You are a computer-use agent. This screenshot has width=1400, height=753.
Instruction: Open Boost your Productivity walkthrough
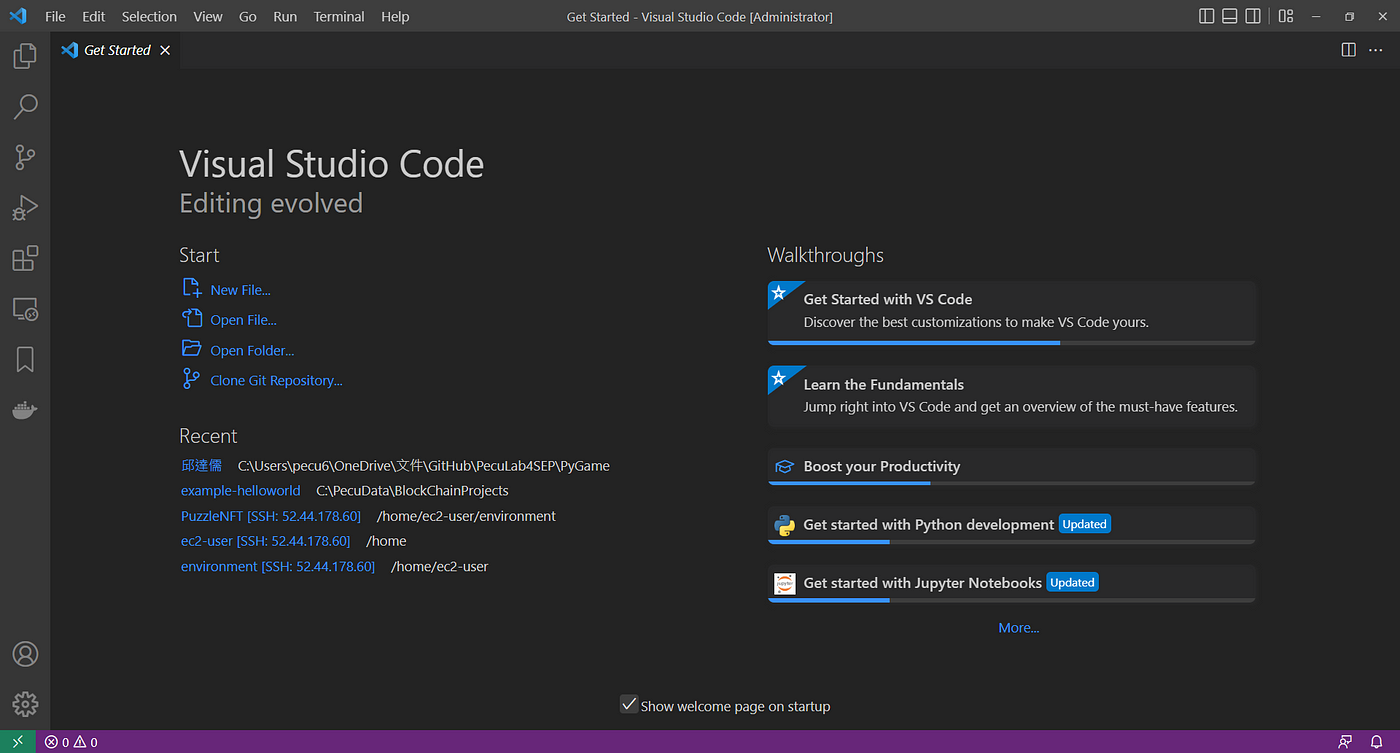tap(1011, 467)
